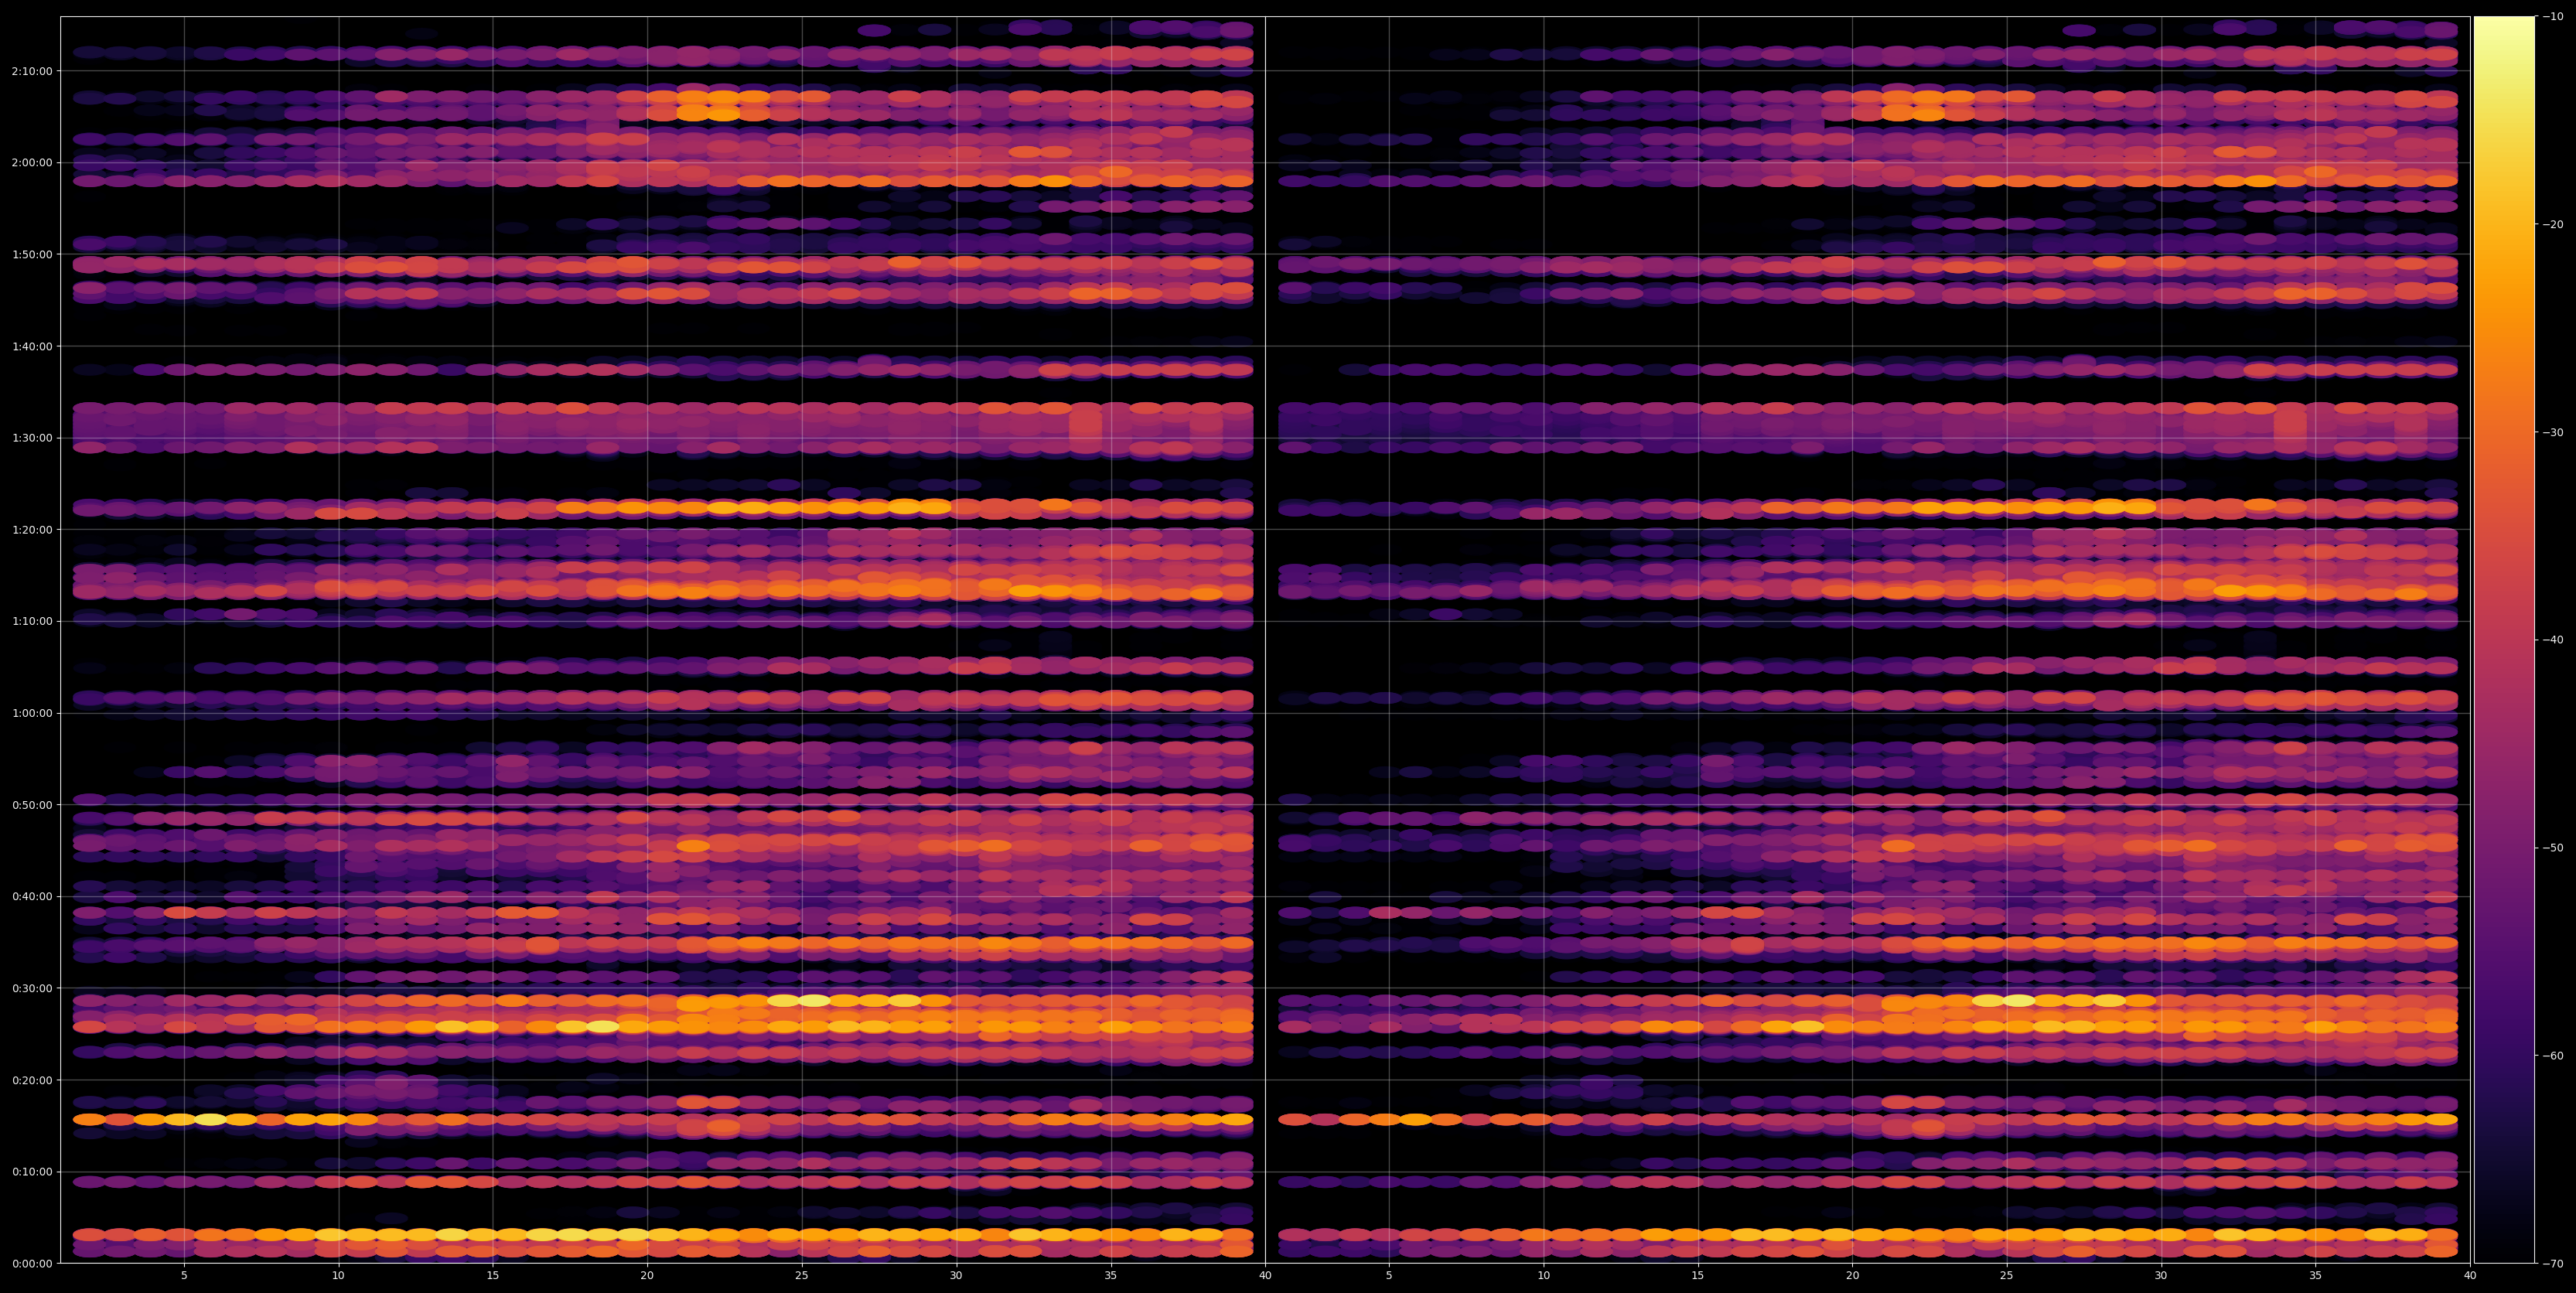Select the 0:10:00 y-axis tick label

coord(33,1171)
